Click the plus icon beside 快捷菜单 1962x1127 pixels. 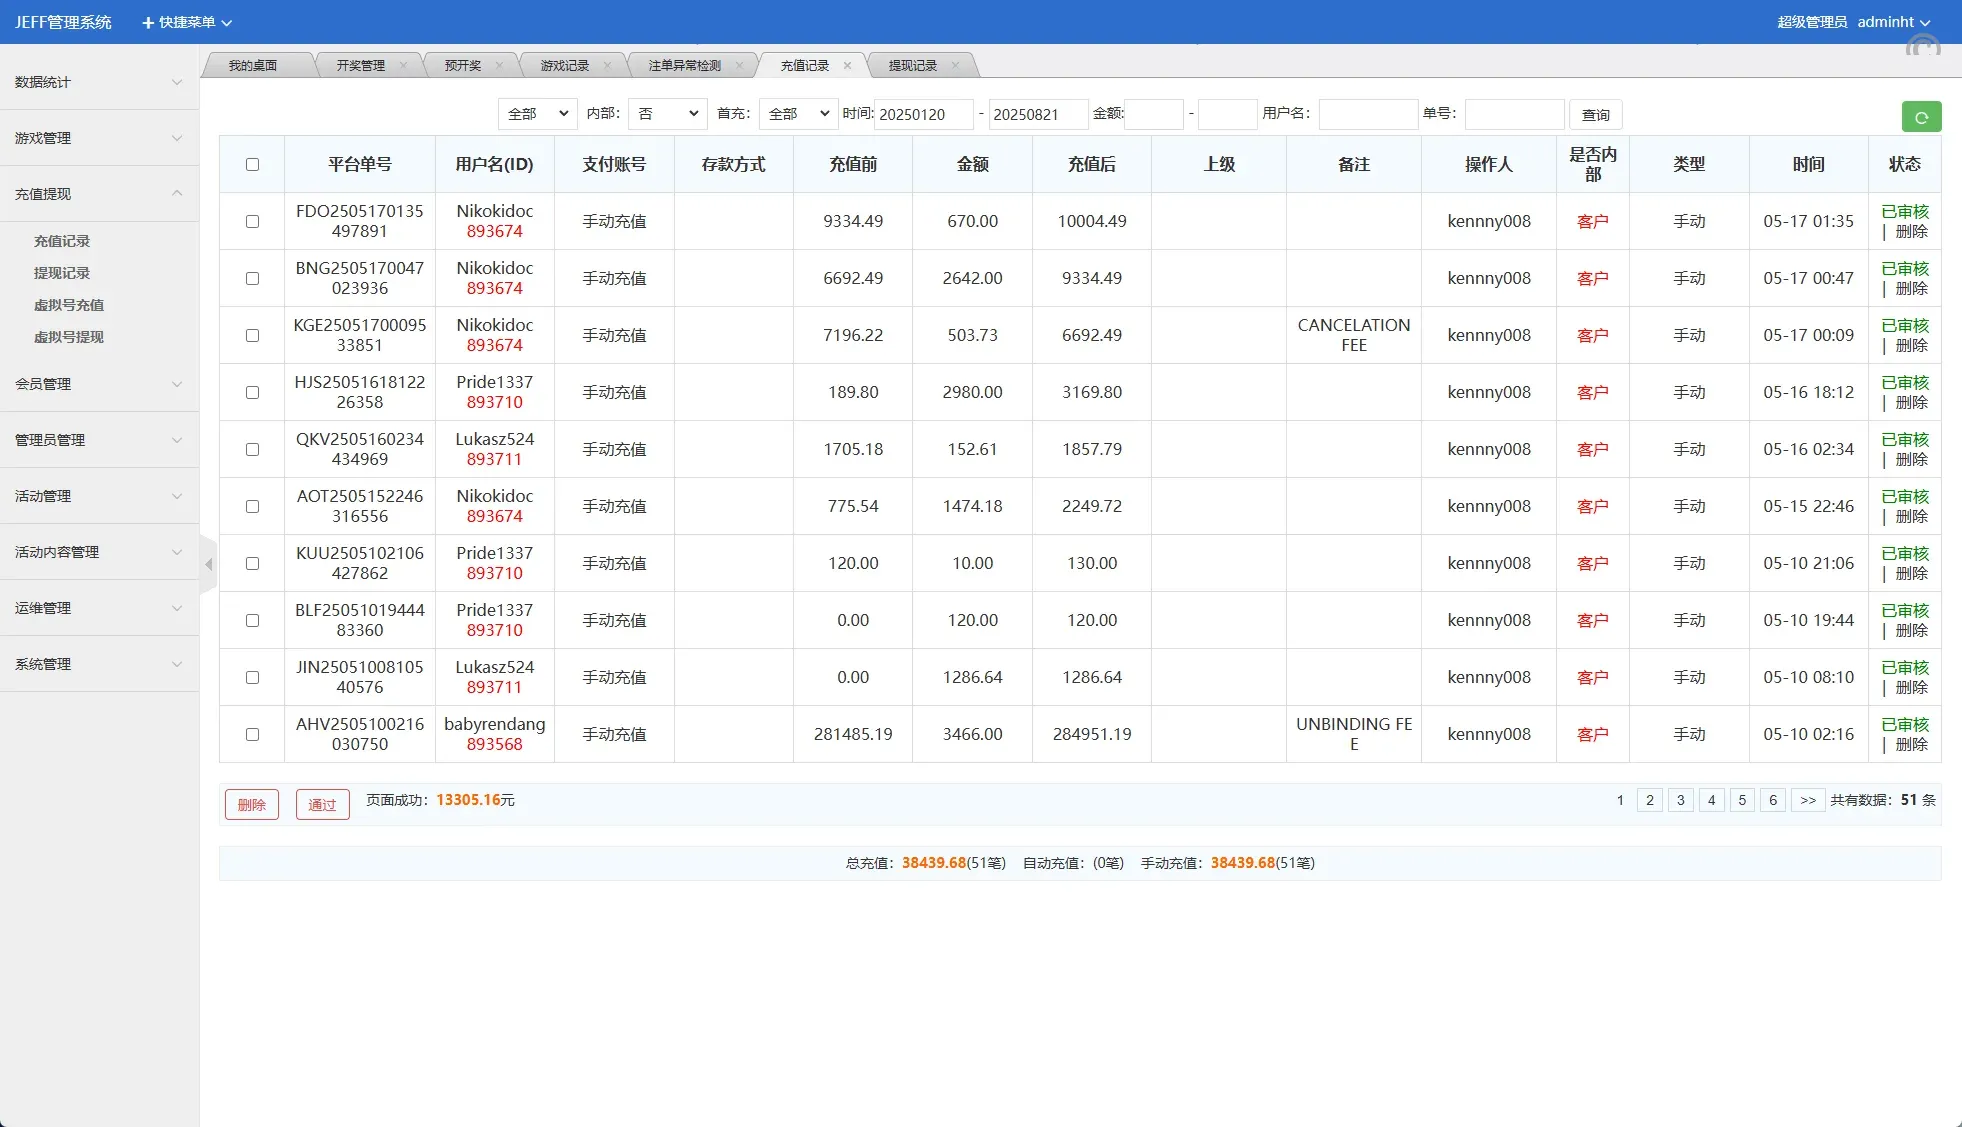148,22
